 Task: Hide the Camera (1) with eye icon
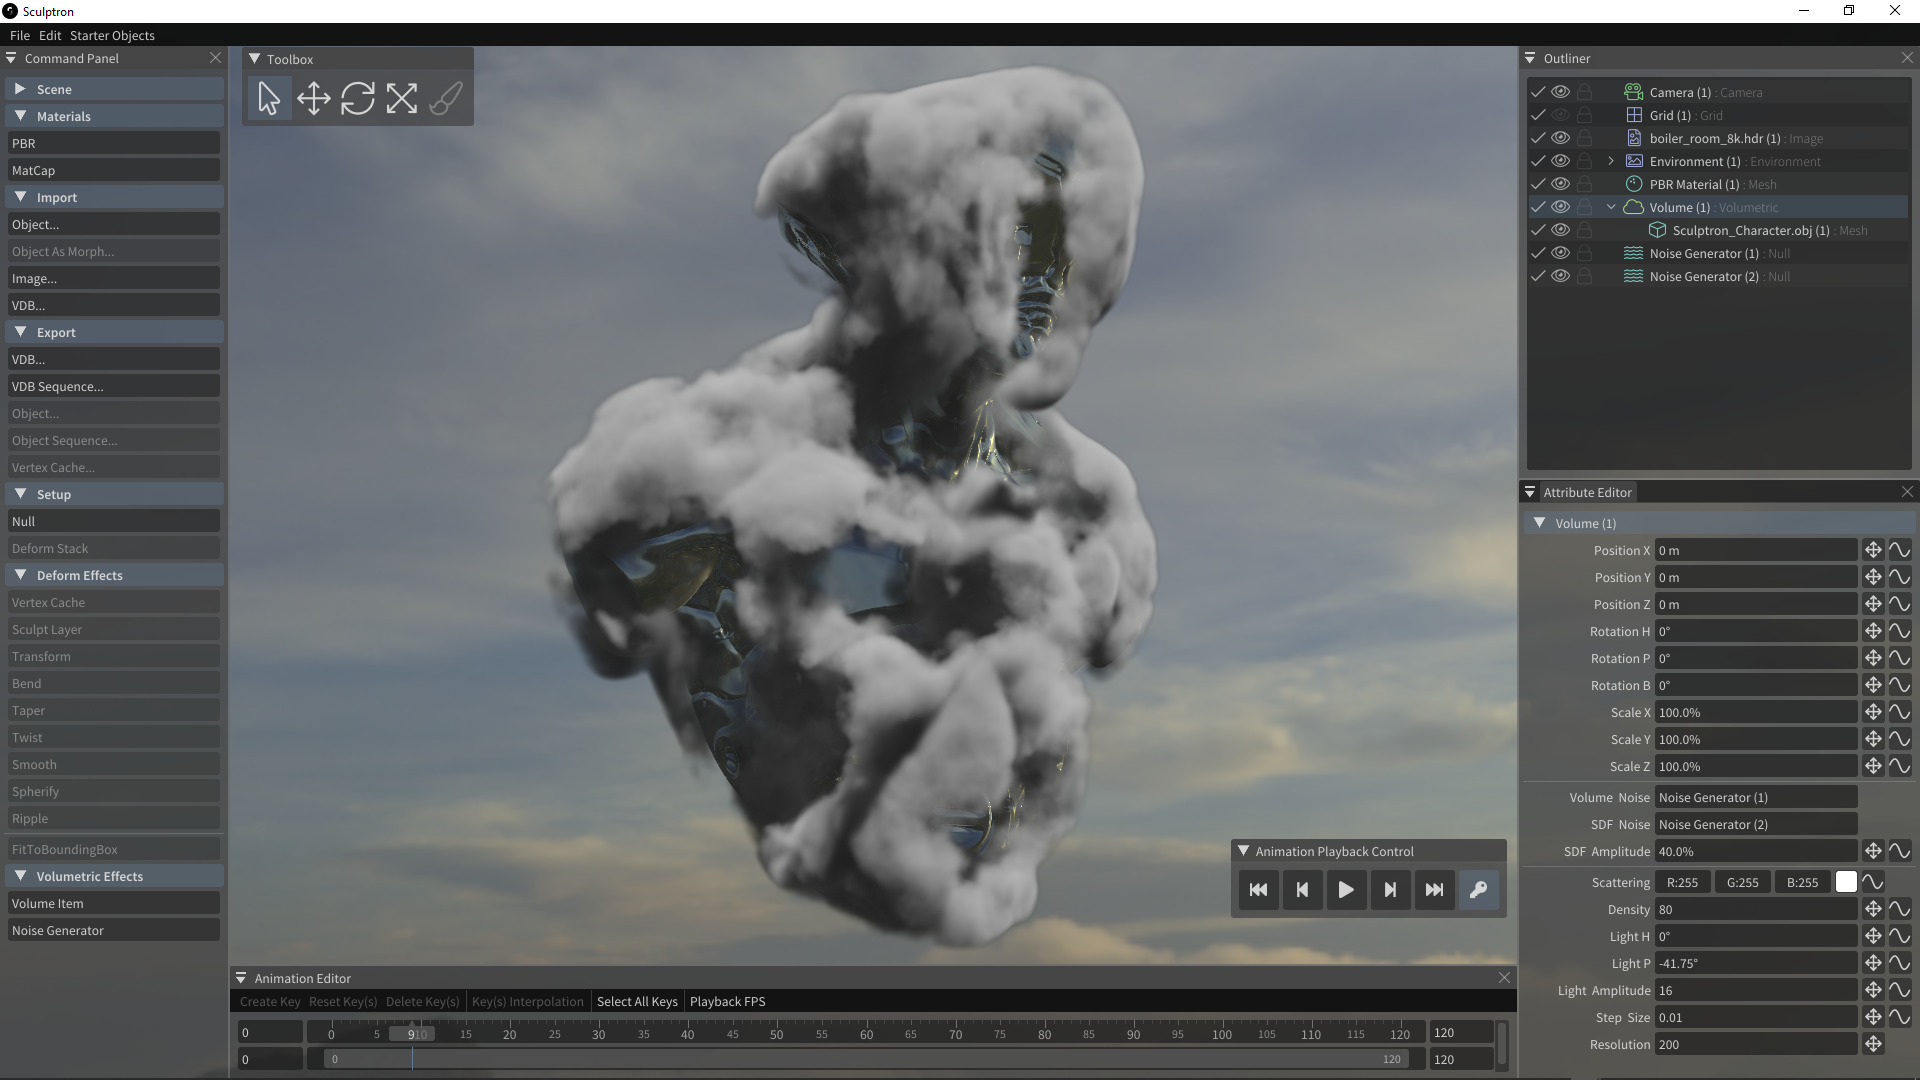pos(1560,92)
